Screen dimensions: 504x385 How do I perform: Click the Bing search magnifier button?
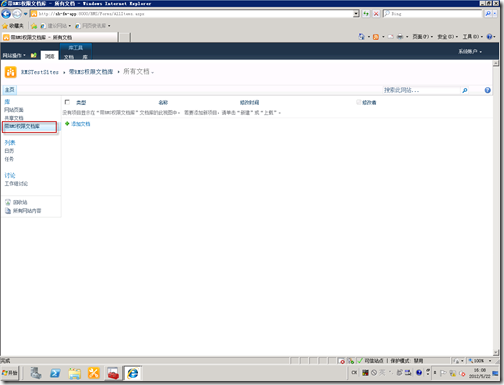488,14
